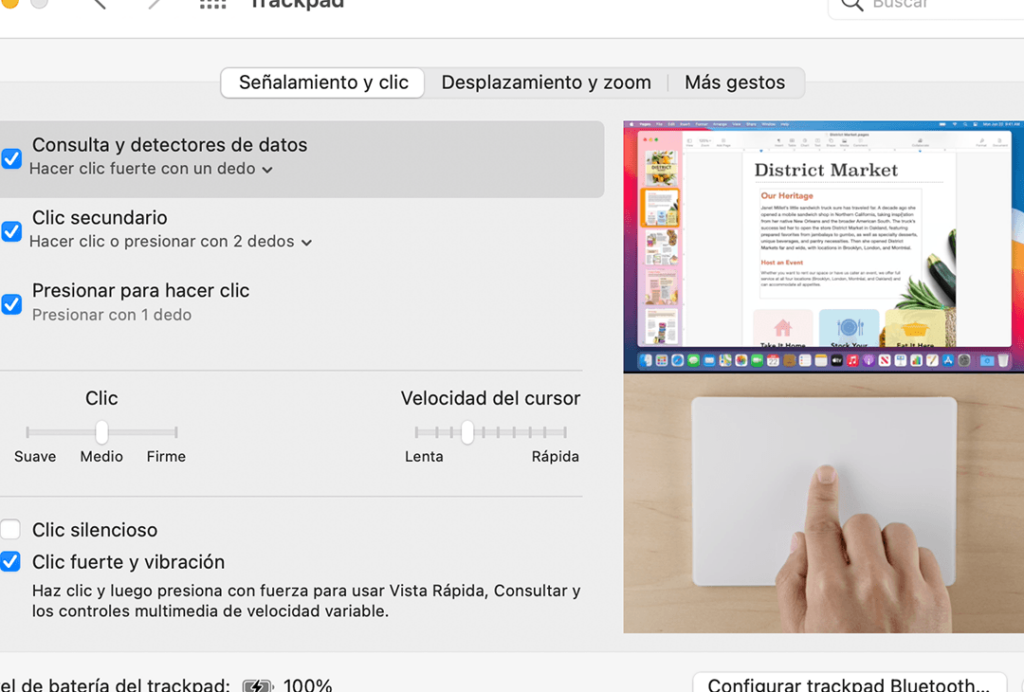Click "Configurar trackpad Bluetooth..." button
The image size is (1024, 692).
[x=852, y=684]
